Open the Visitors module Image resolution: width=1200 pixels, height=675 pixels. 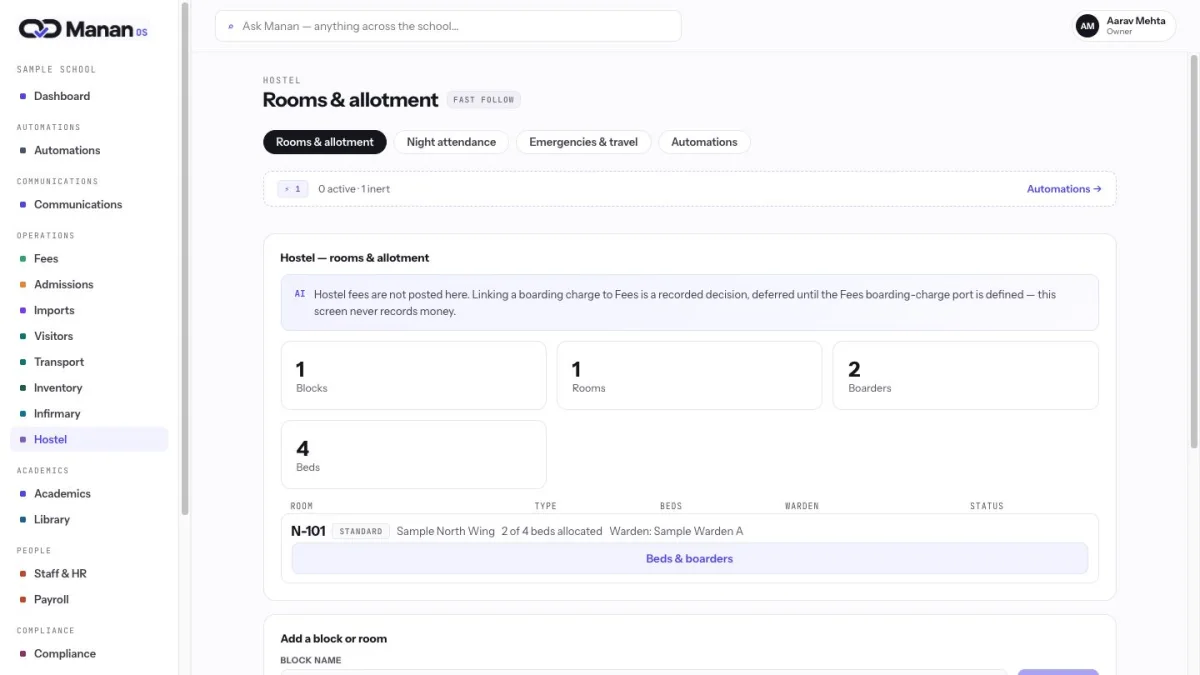tap(89, 336)
